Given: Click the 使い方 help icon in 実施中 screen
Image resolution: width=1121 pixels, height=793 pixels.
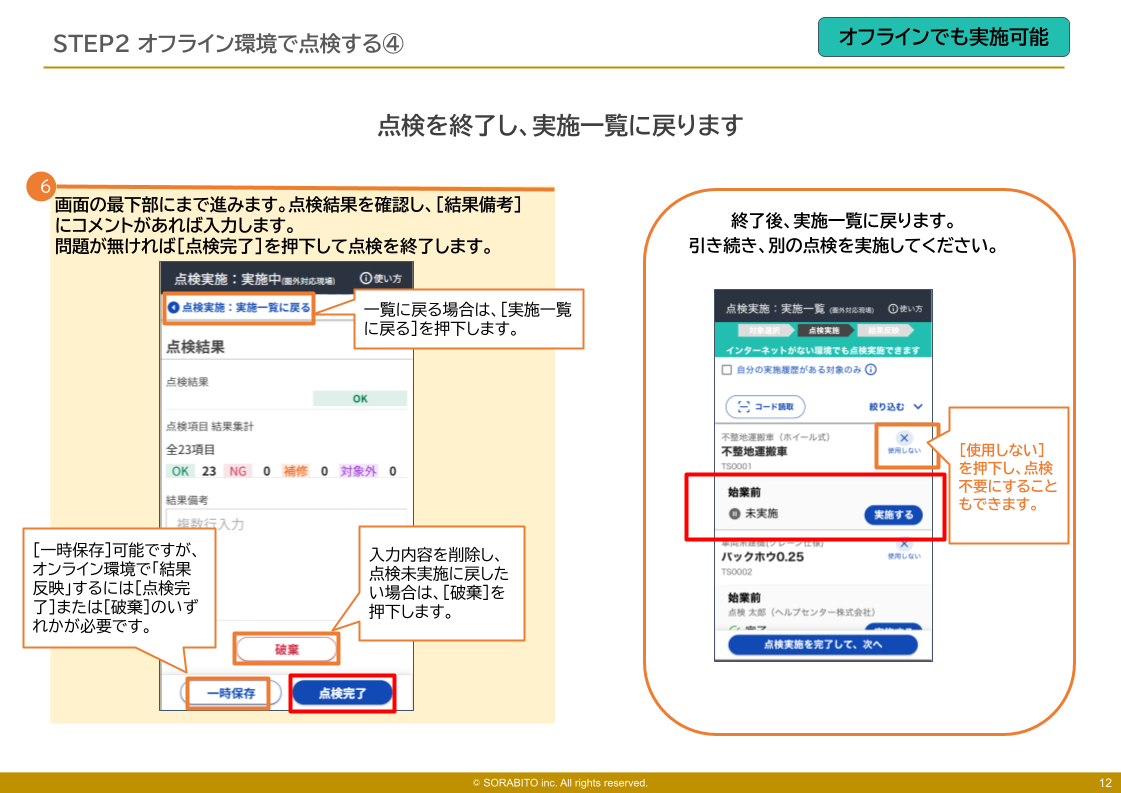Looking at the screenshot, I should tap(365, 279).
